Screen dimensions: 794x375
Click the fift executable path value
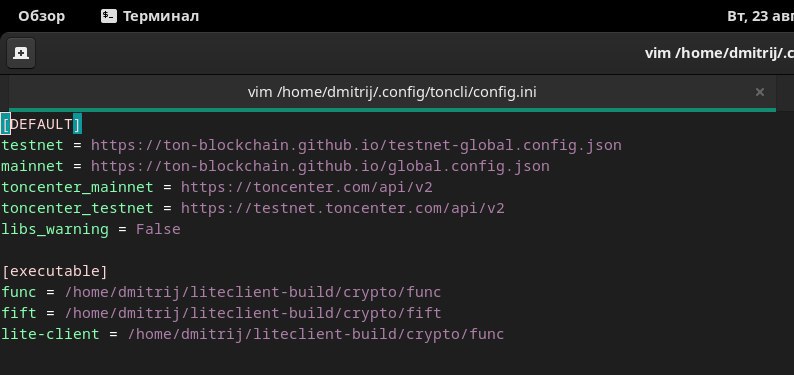(x=253, y=313)
